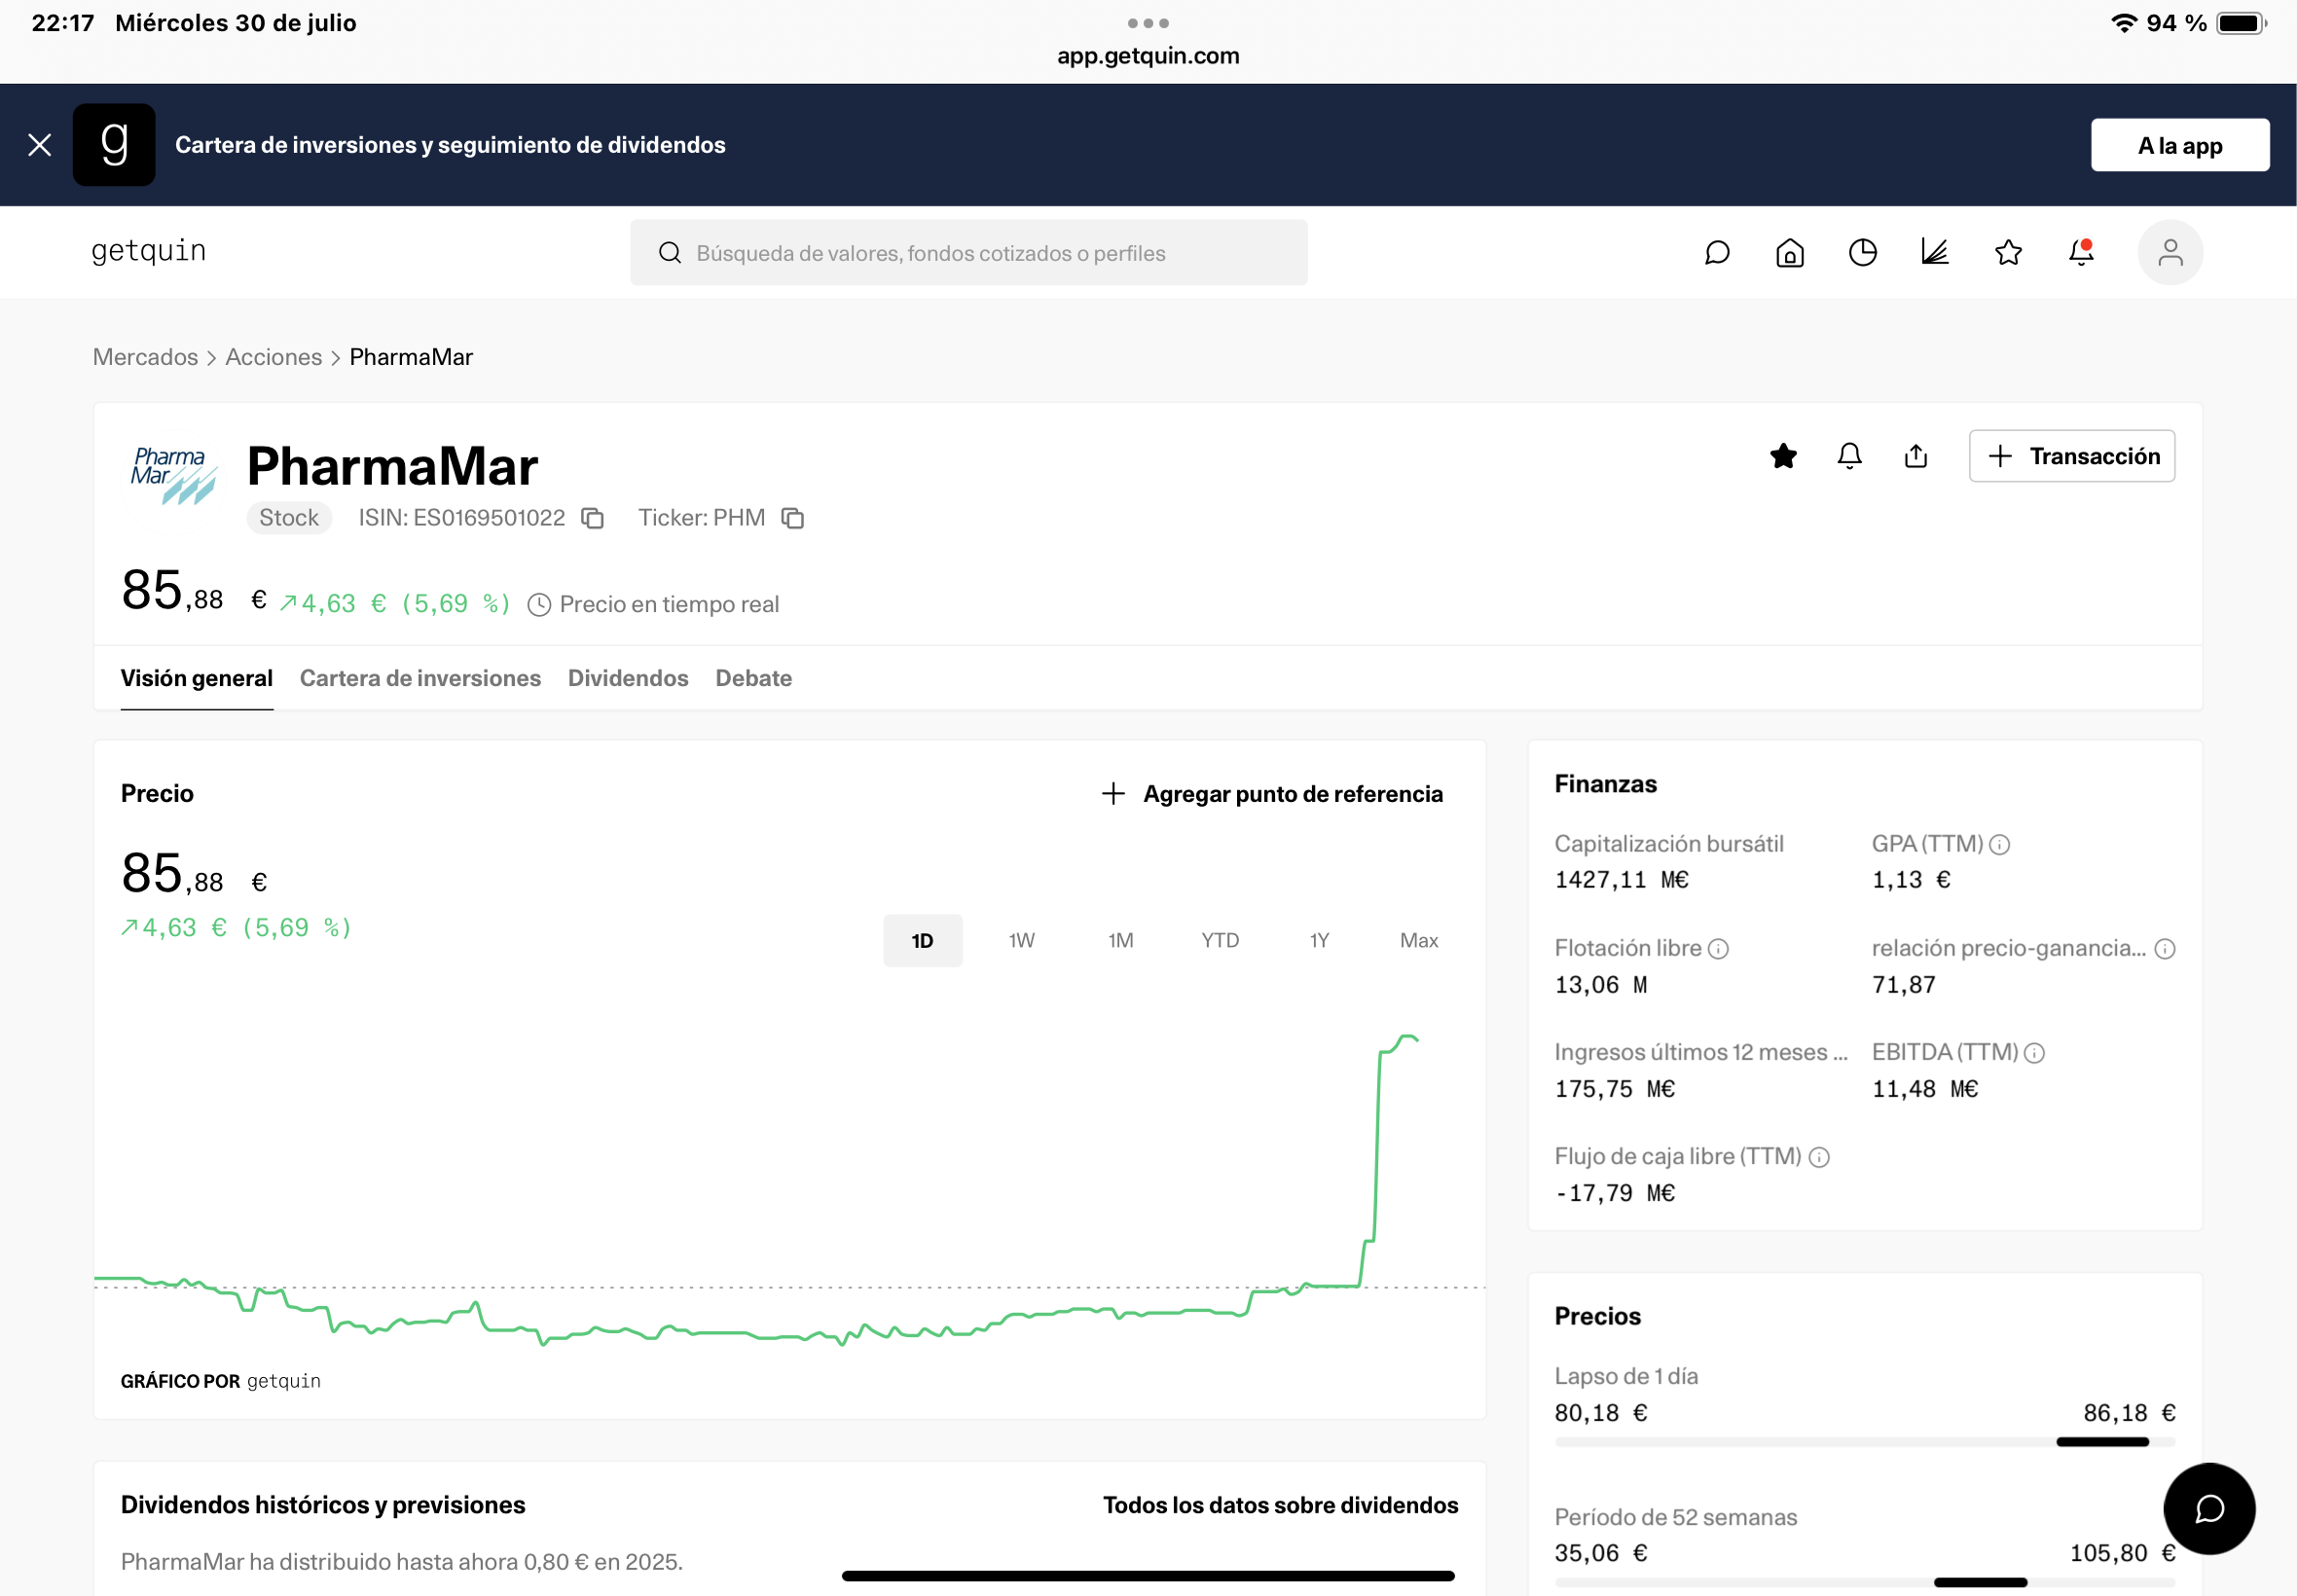Open the markets chart icon
The width and height of the screenshot is (2297, 1596).
(1935, 253)
